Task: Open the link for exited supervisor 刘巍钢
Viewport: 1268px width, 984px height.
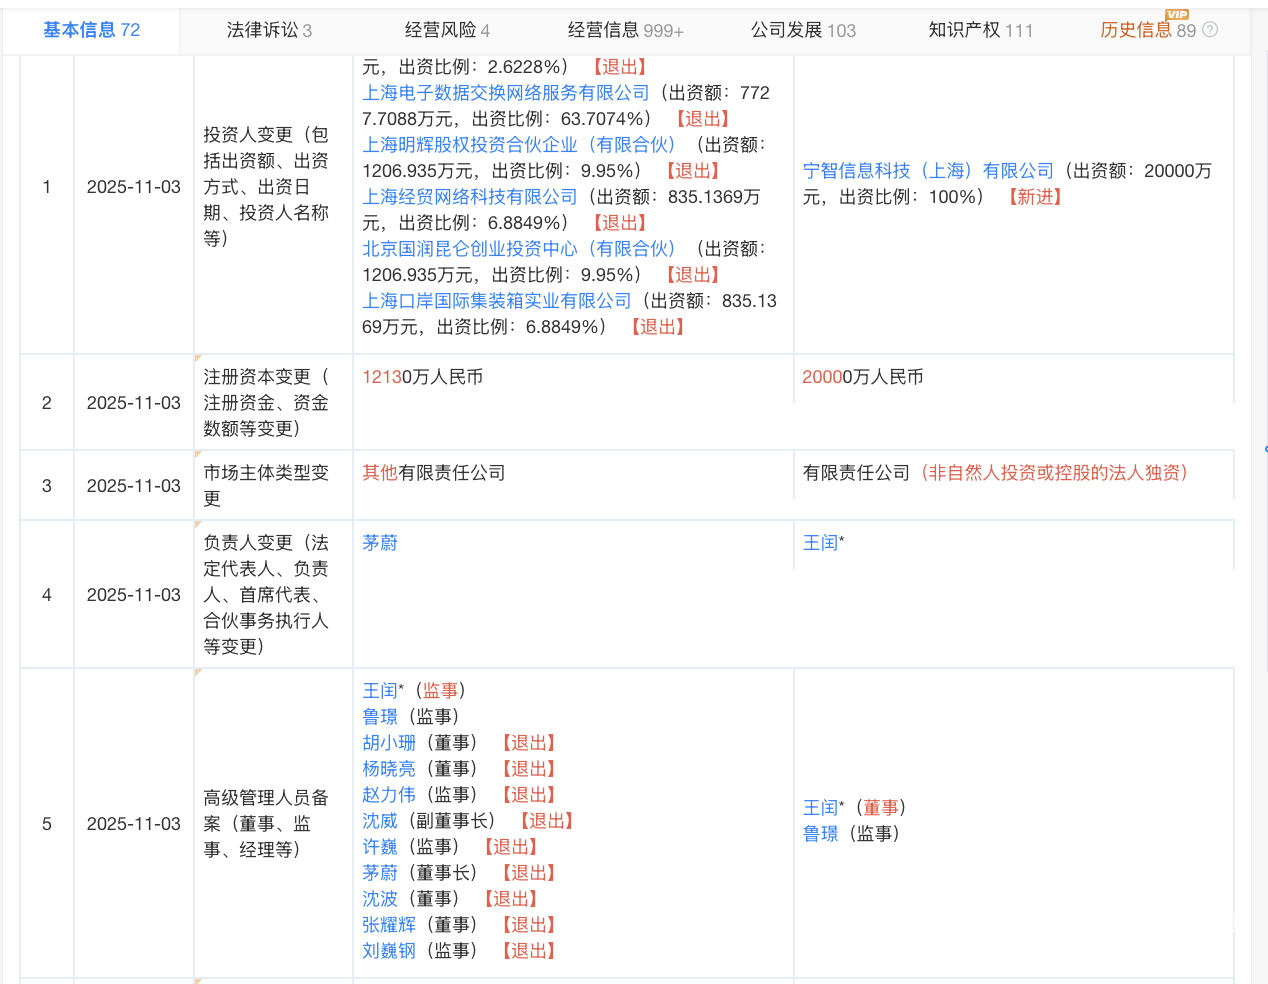Action: point(389,950)
